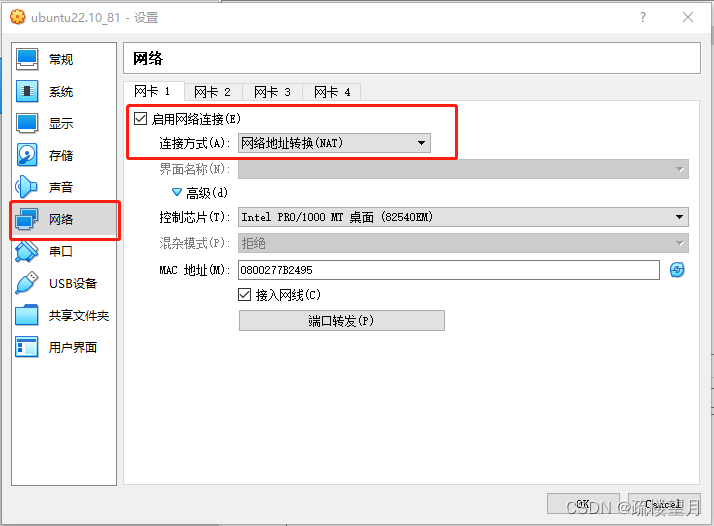Viewport: 714px width, 526px height.
Task: Confirm settings with the OK button
Action: point(583,504)
